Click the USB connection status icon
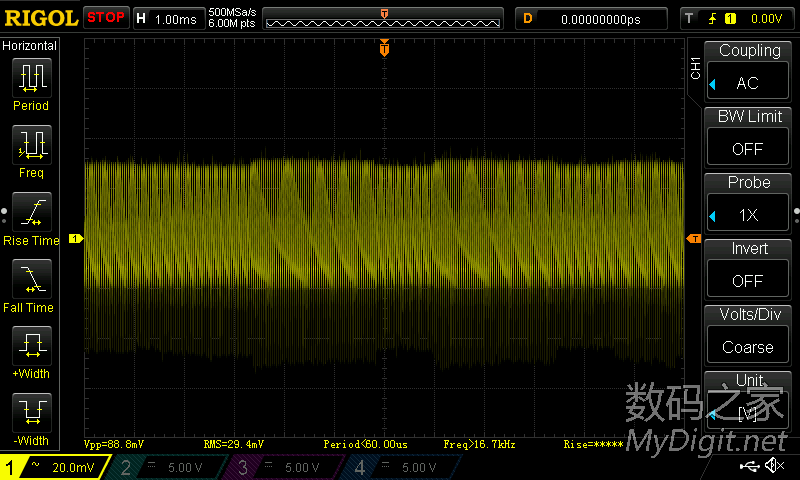The image size is (800, 480). (x=750, y=465)
